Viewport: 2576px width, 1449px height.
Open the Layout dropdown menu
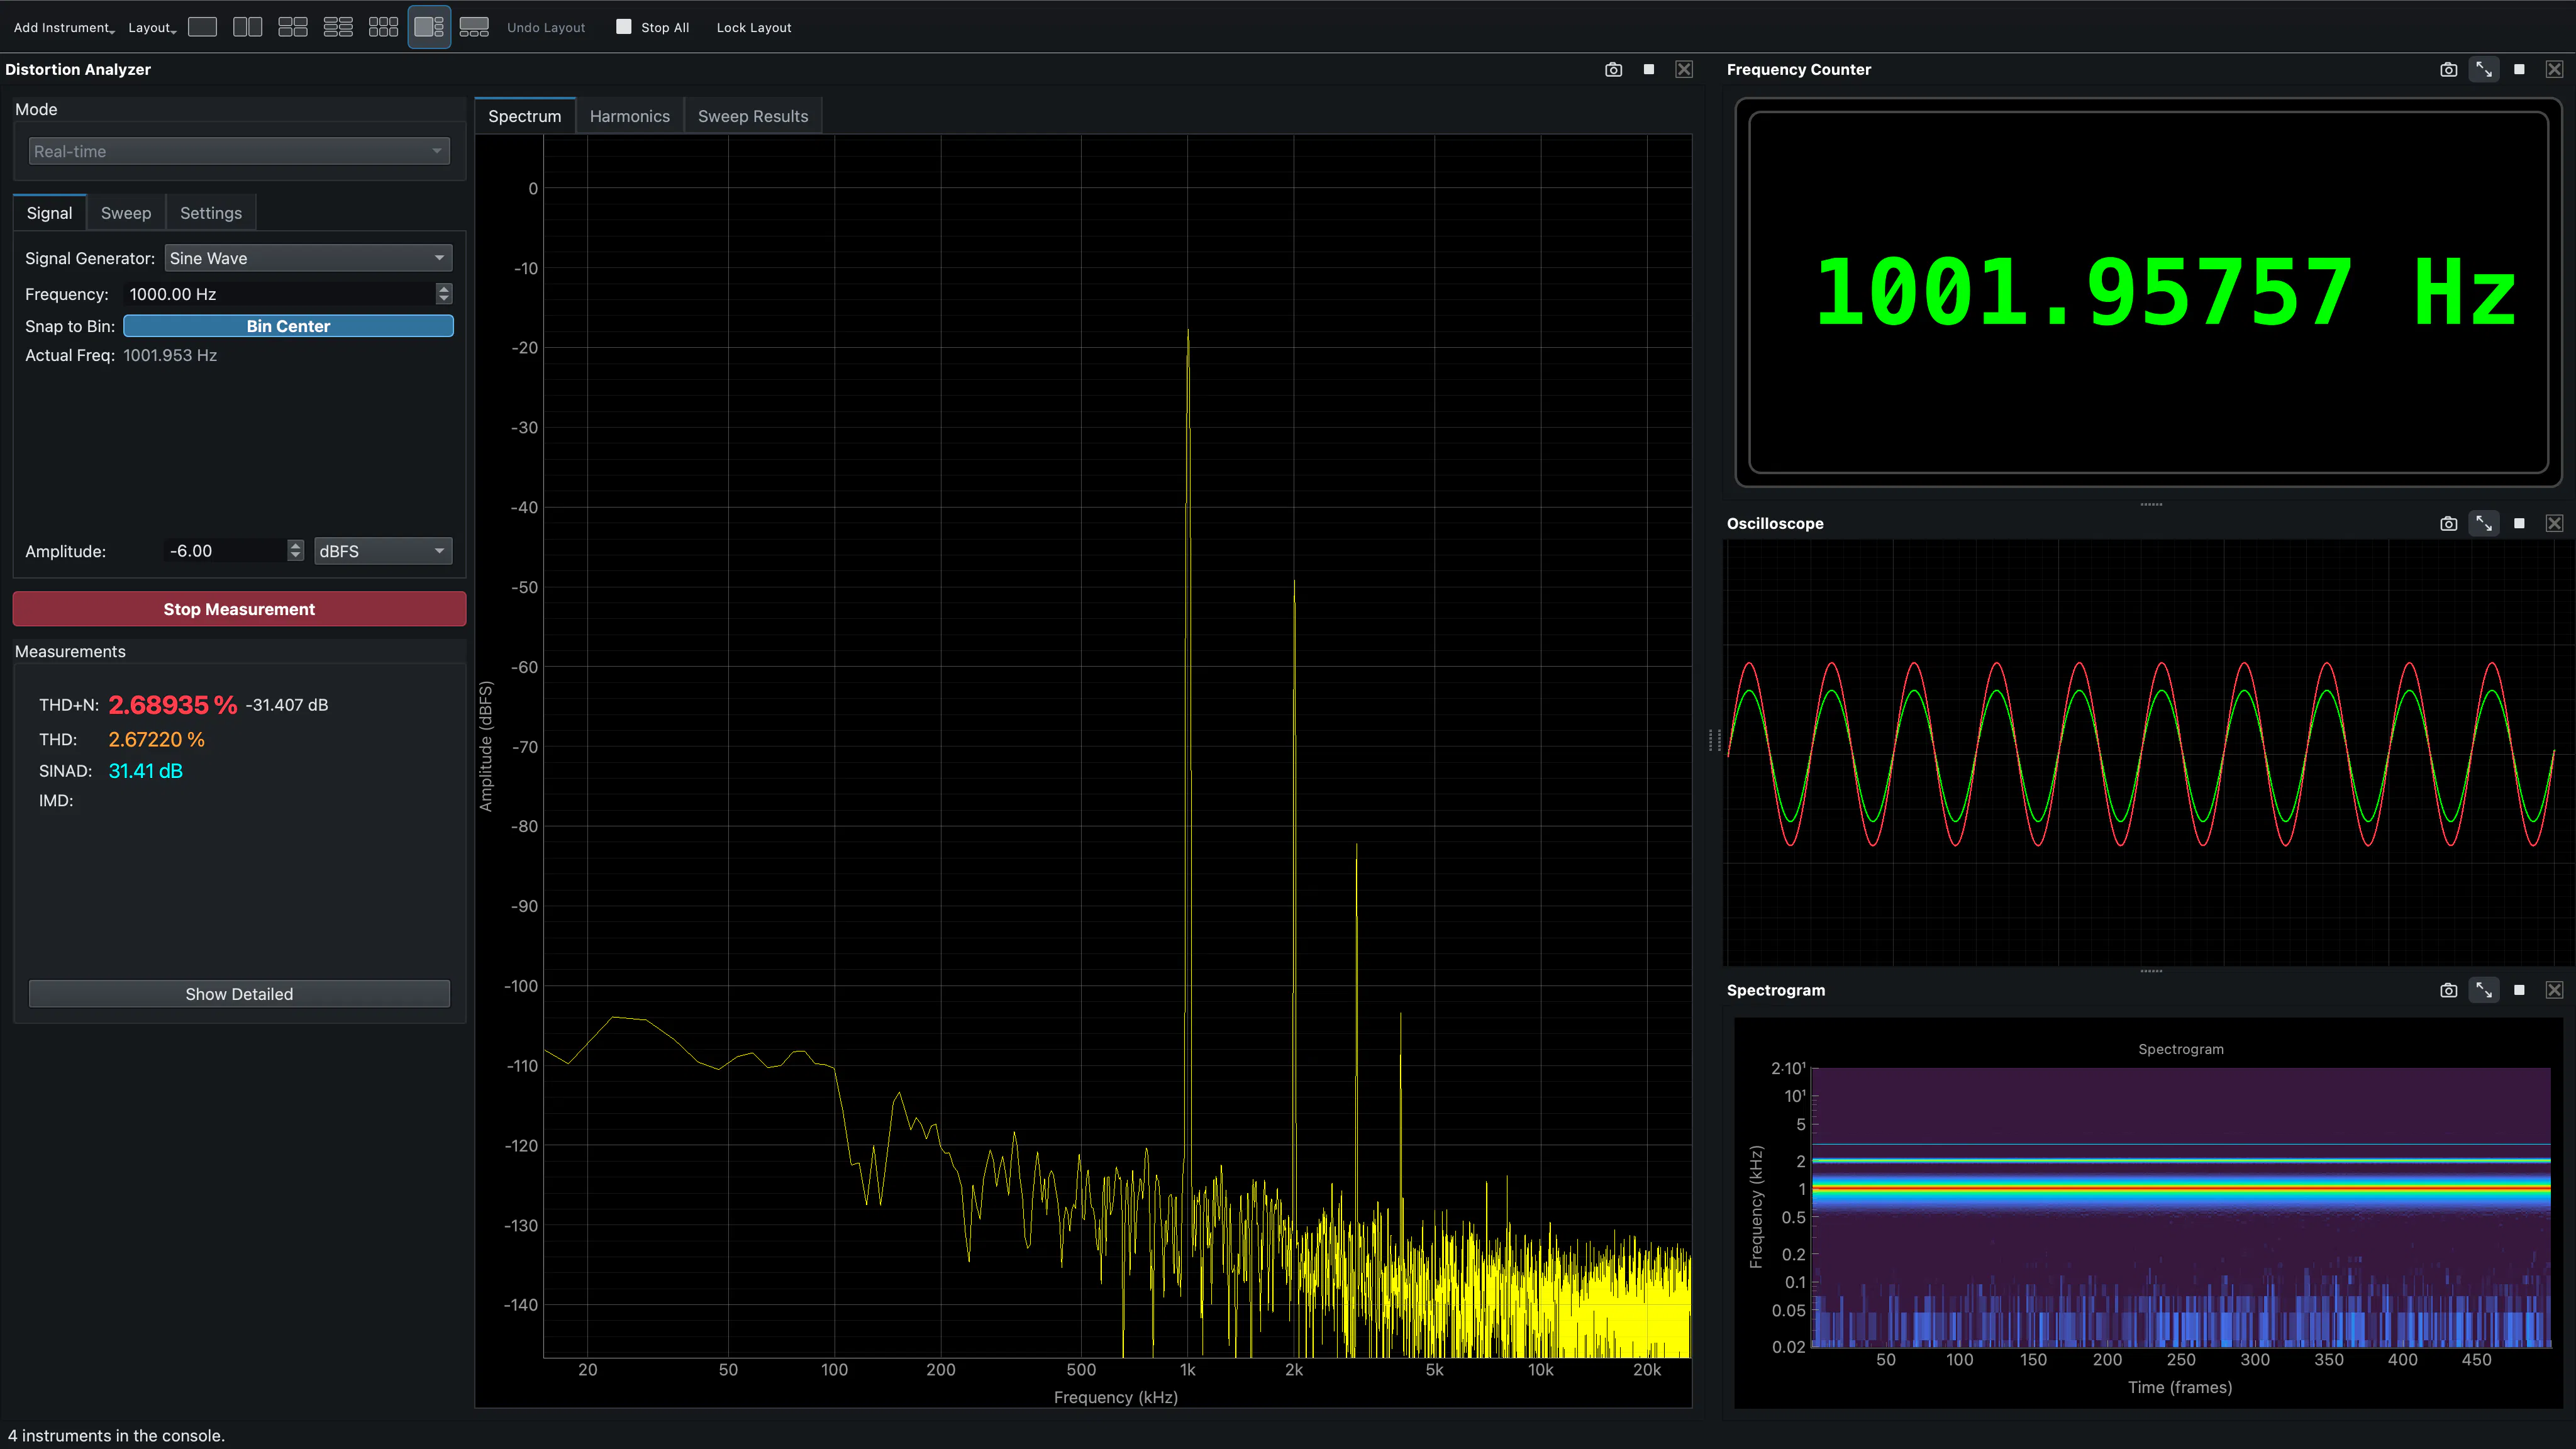coord(152,28)
